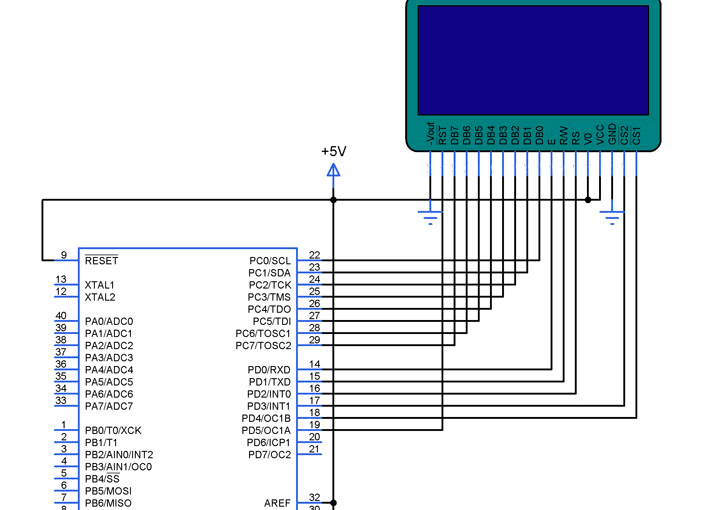Click the PD4/OC1B pin label
720x510 pixels.
(x=266, y=418)
